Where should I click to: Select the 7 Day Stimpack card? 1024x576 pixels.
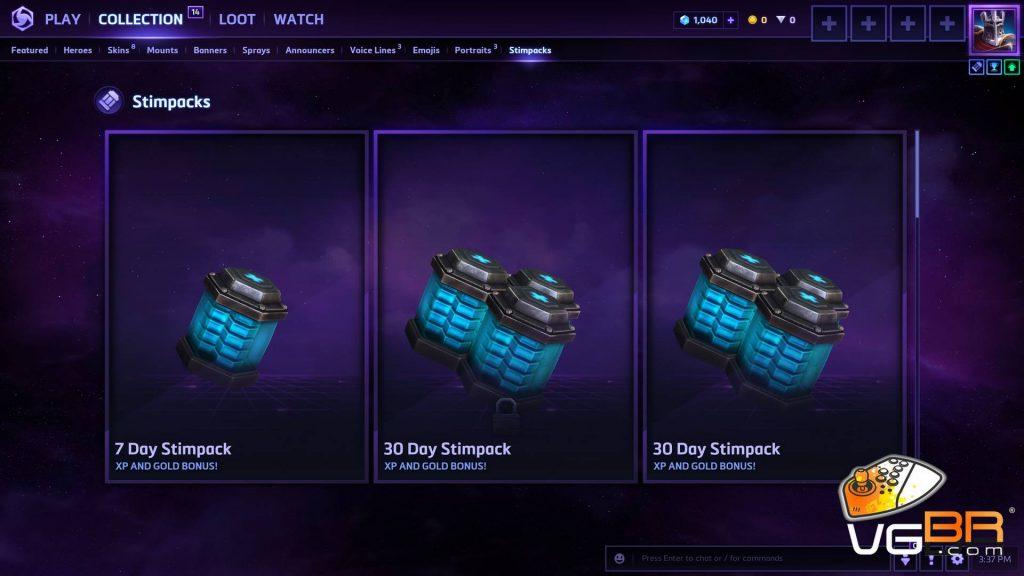[237, 307]
